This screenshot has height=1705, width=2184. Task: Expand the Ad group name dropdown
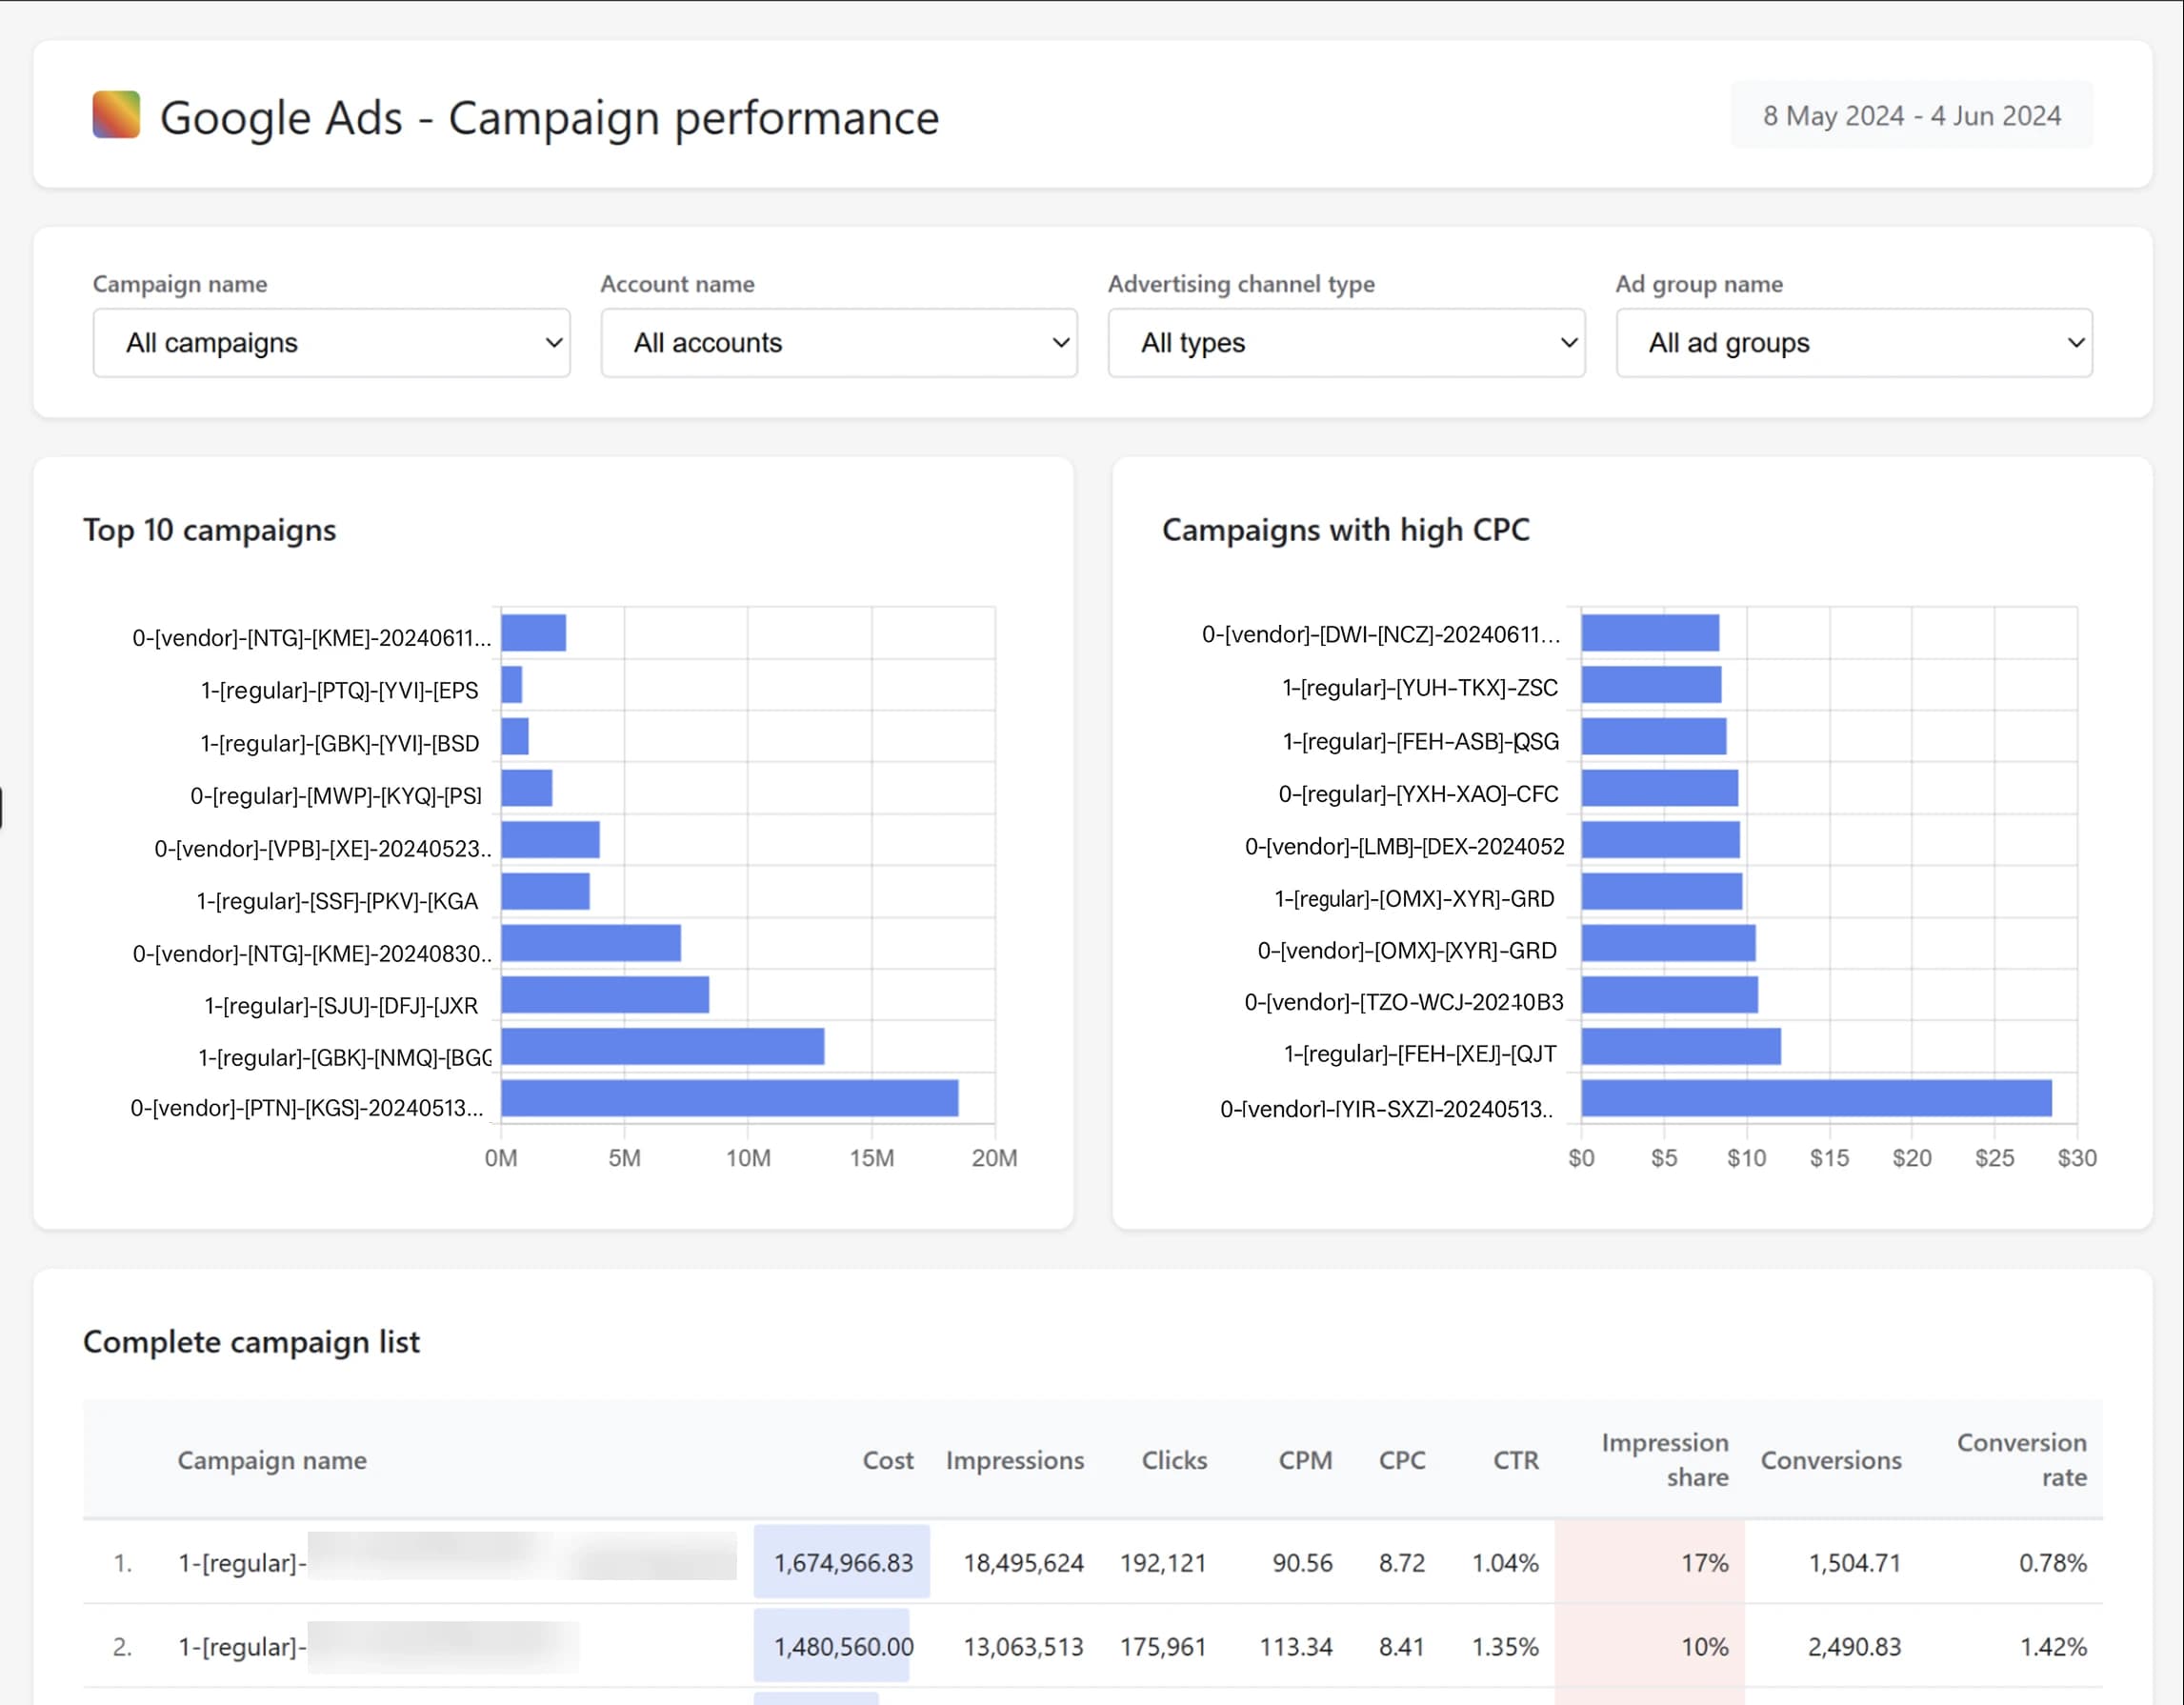1853,343
